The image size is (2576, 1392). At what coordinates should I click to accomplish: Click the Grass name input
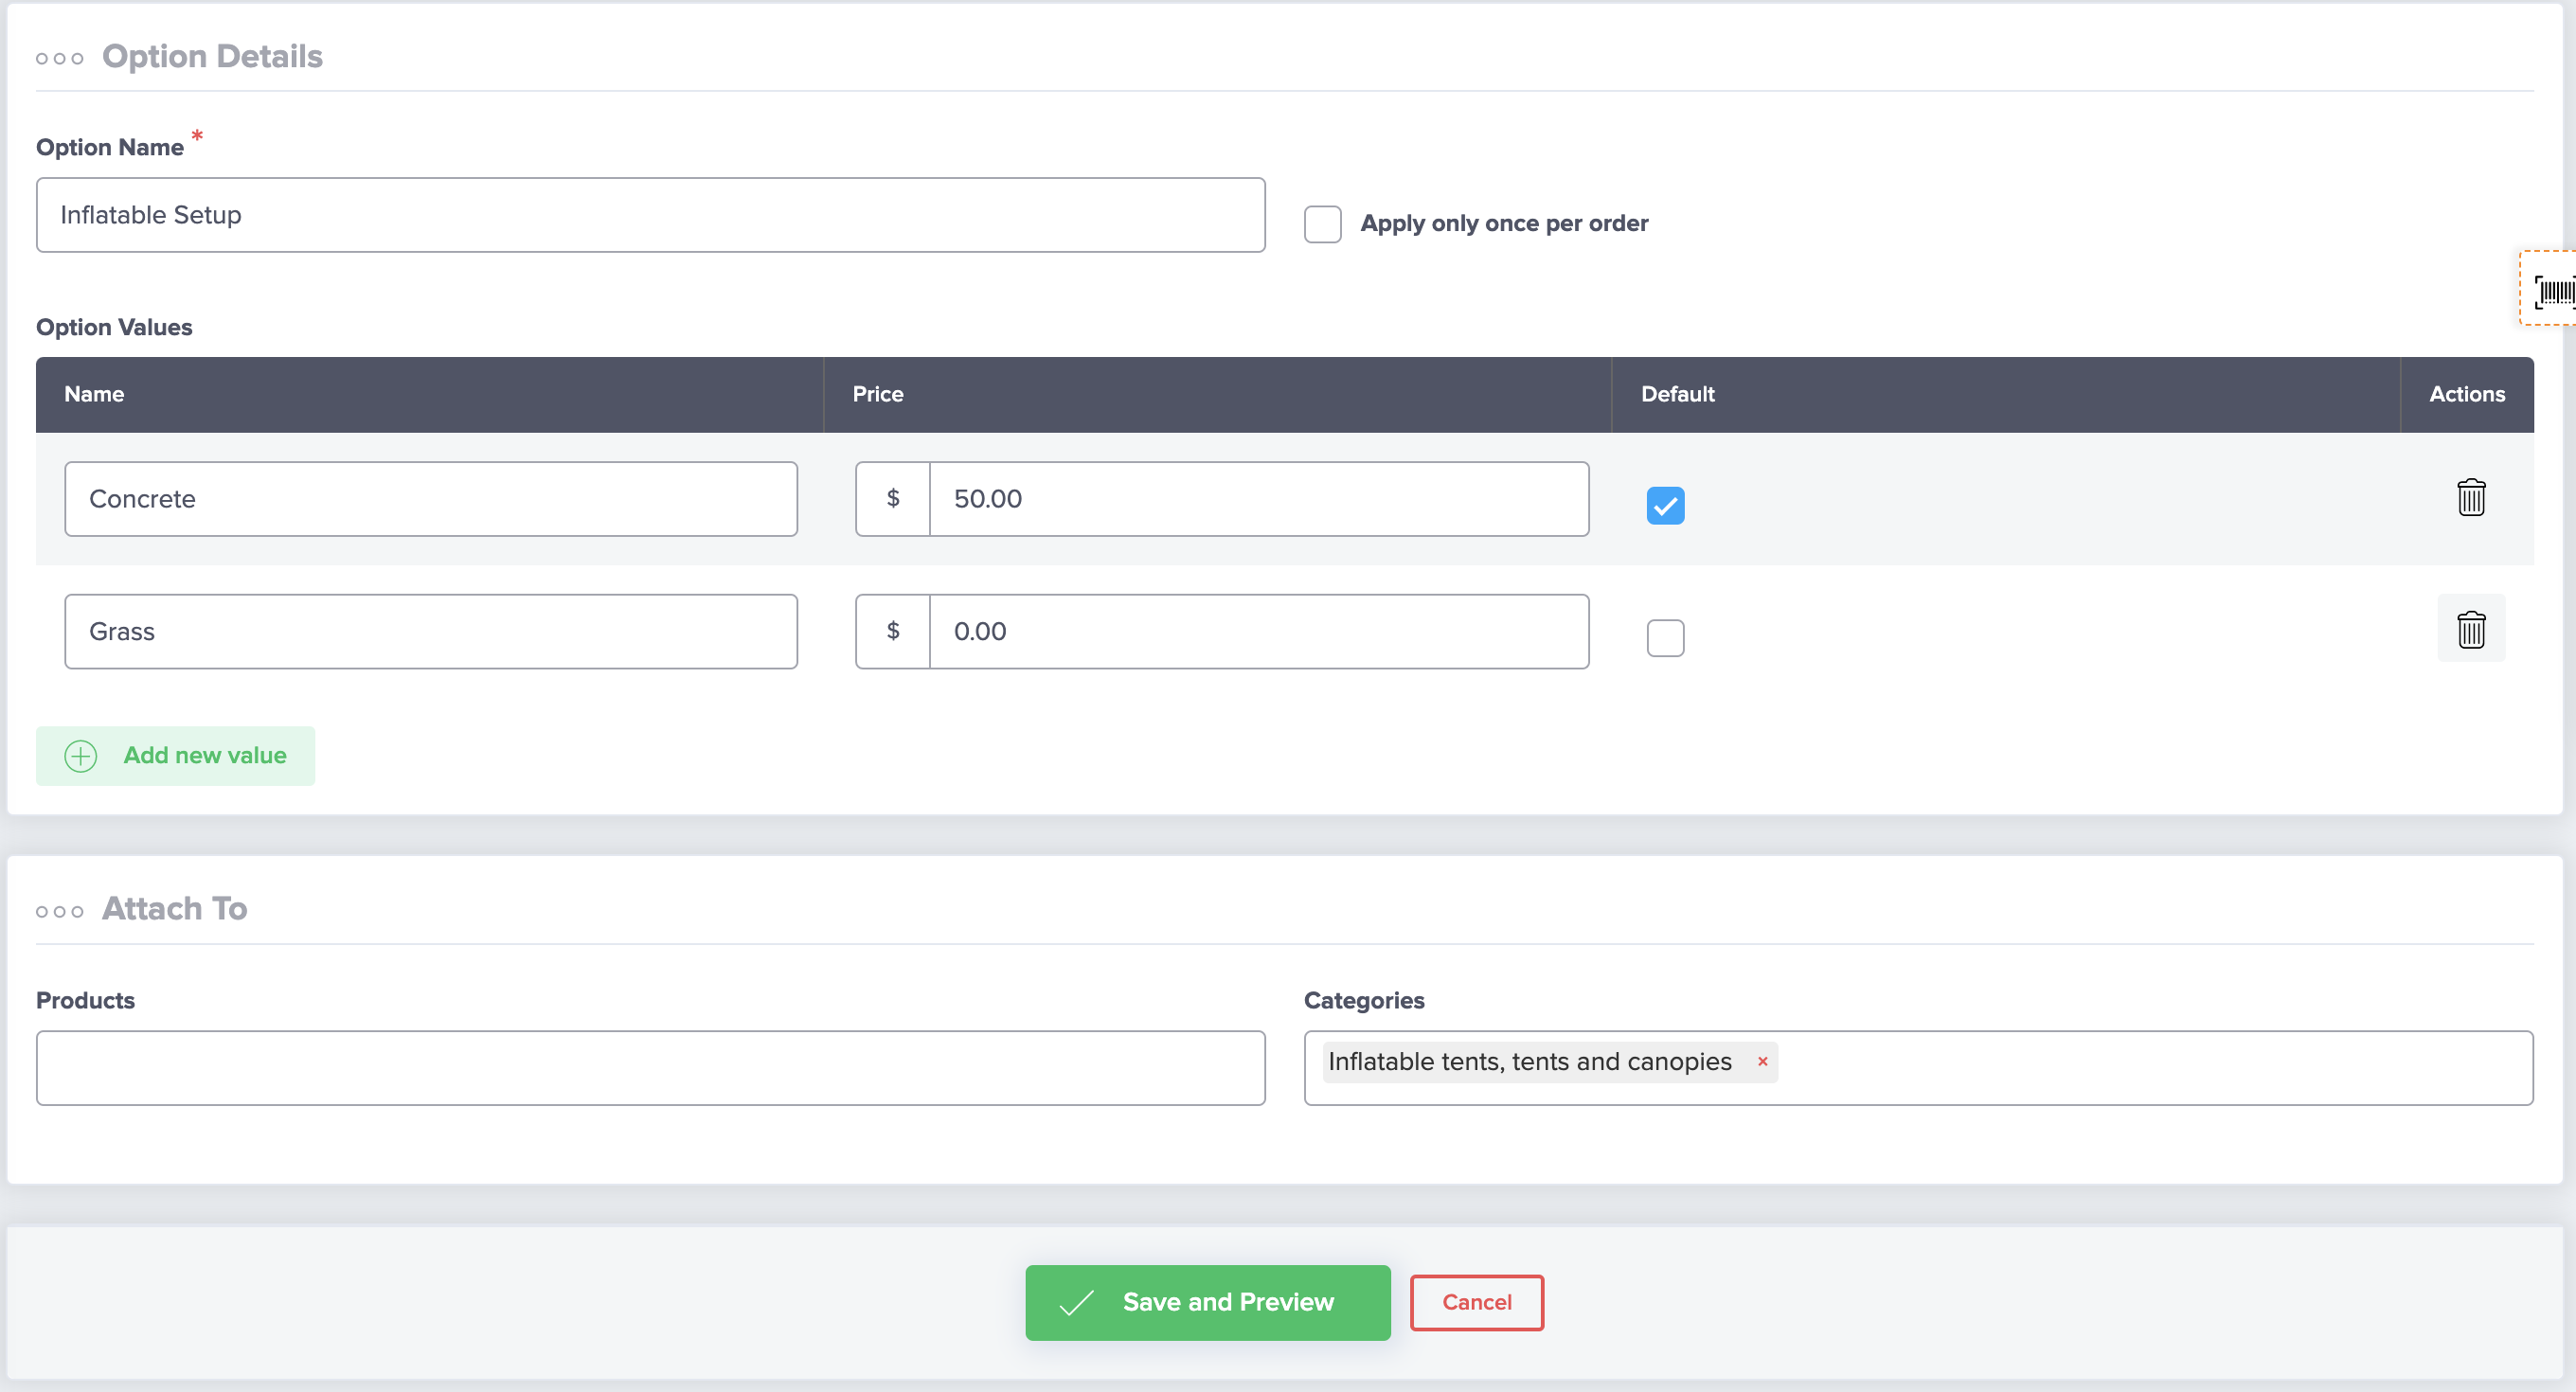coord(431,631)
